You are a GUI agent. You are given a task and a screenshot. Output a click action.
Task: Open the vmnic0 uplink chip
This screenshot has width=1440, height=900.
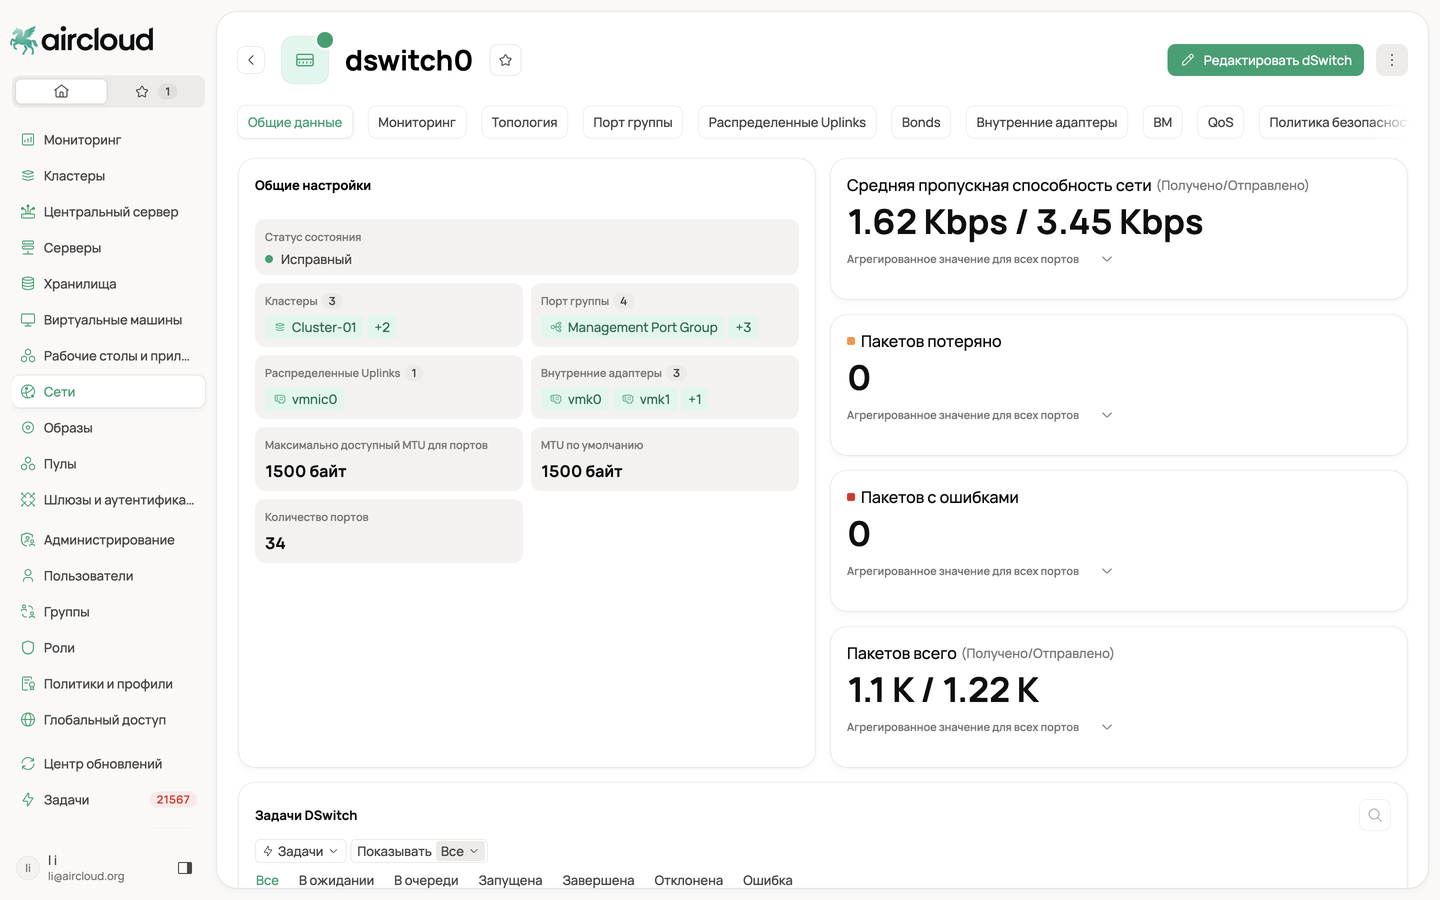point(305,399)
